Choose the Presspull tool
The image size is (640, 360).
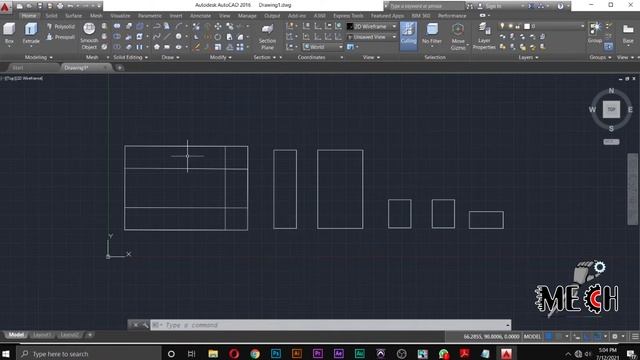point(60,37)
